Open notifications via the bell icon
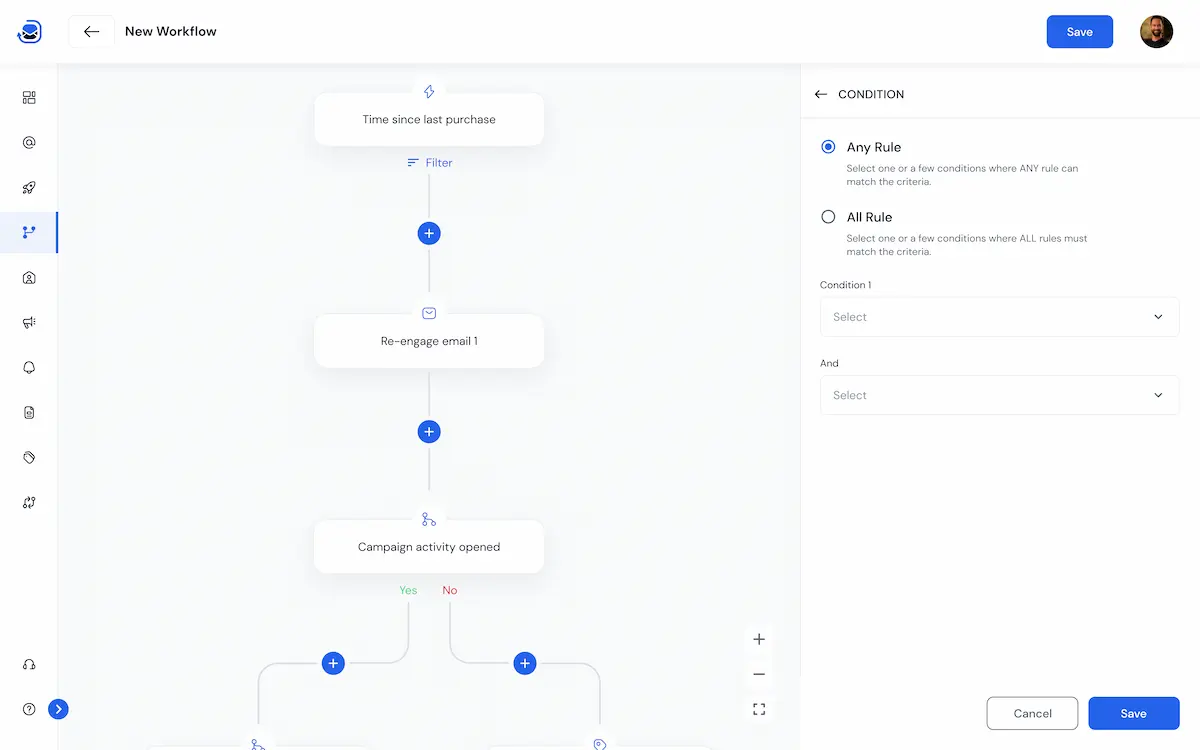1200x750 pixels. point(28,367)
